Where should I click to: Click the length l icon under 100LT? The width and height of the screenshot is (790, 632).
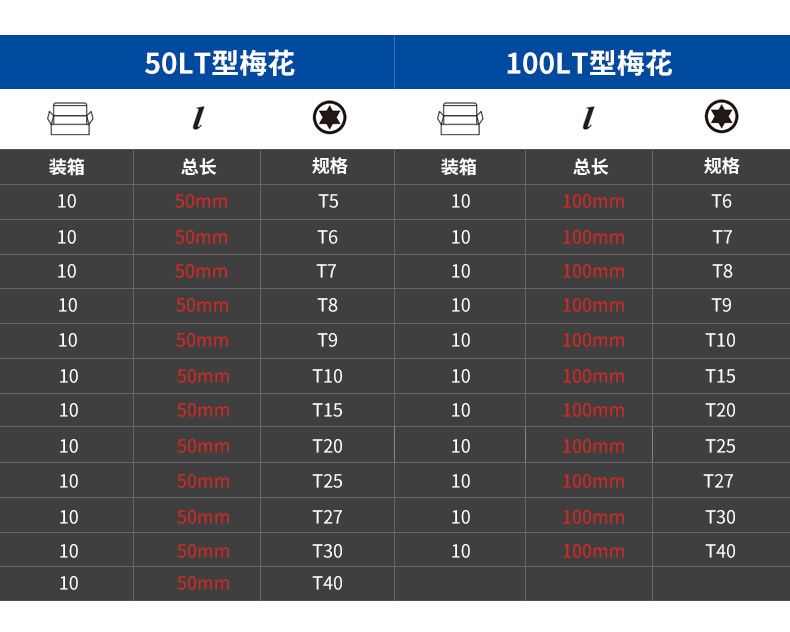[x=588, y=118]
